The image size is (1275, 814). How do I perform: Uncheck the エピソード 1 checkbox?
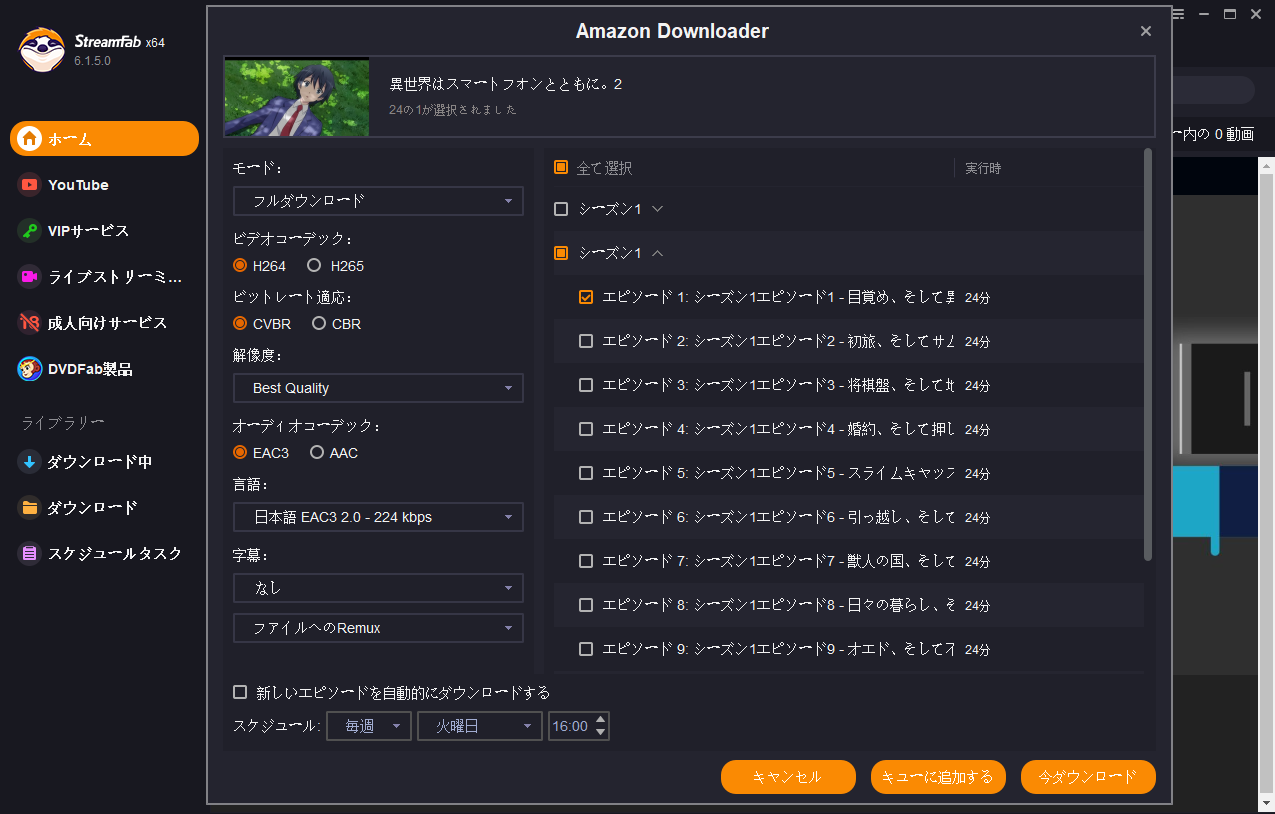pos(586,297)
